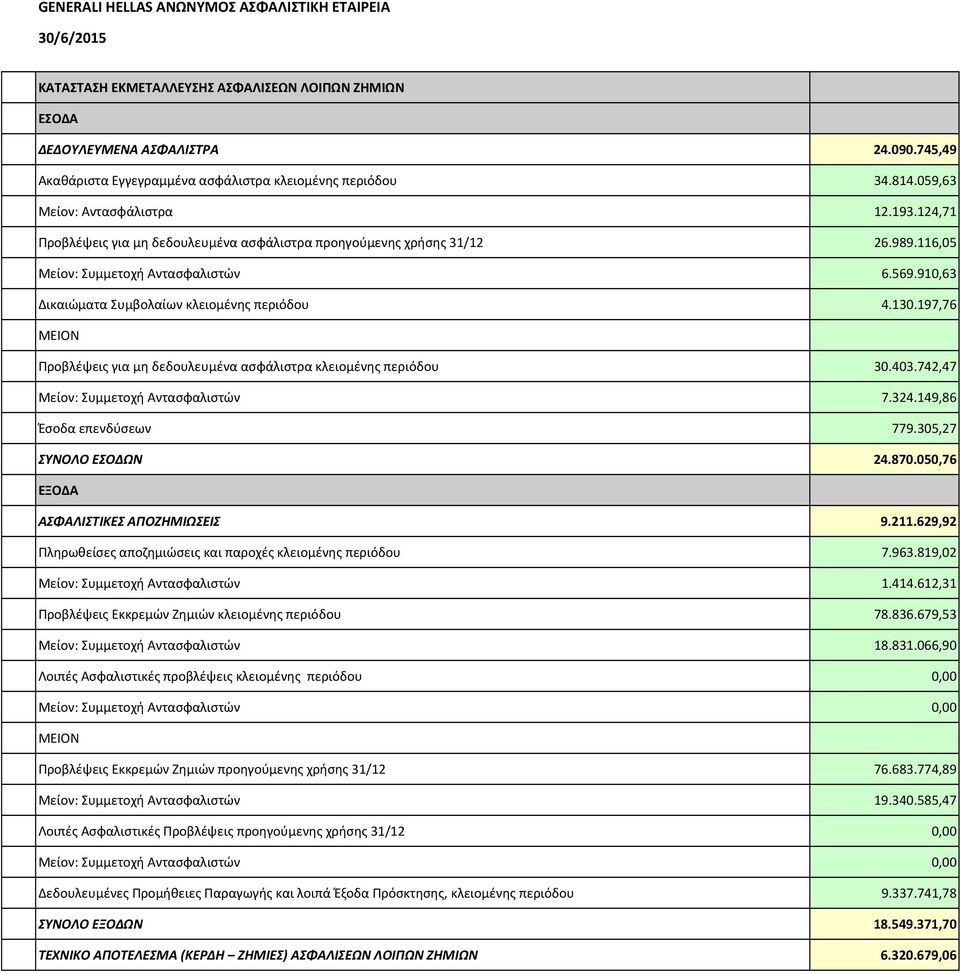960x974 pixels.
Task: Click the amount '30.403.742,47'
Action: coord(915,366)
